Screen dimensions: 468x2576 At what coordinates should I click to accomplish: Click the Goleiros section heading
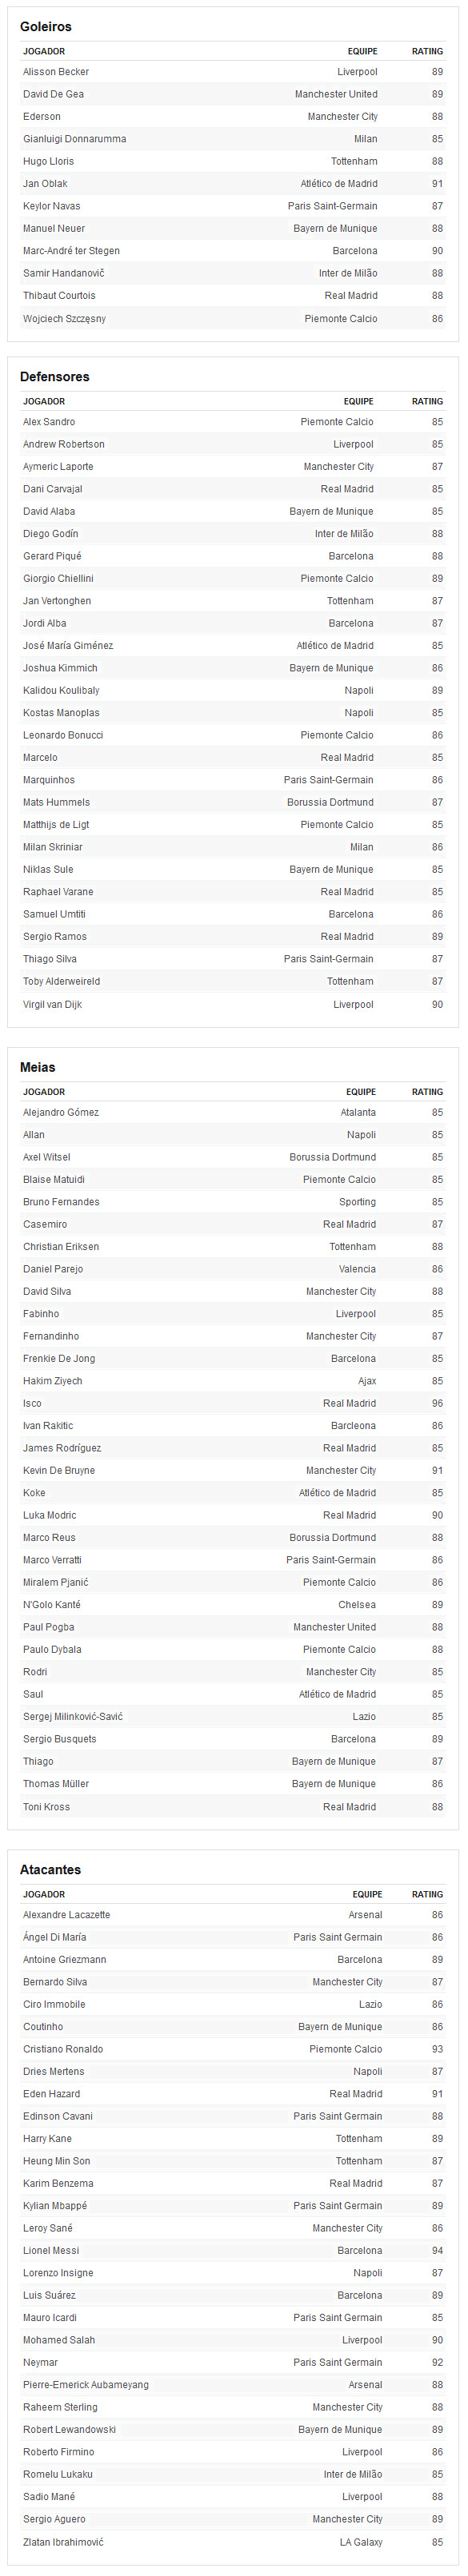pyautogui.click(x=46, y=26)
